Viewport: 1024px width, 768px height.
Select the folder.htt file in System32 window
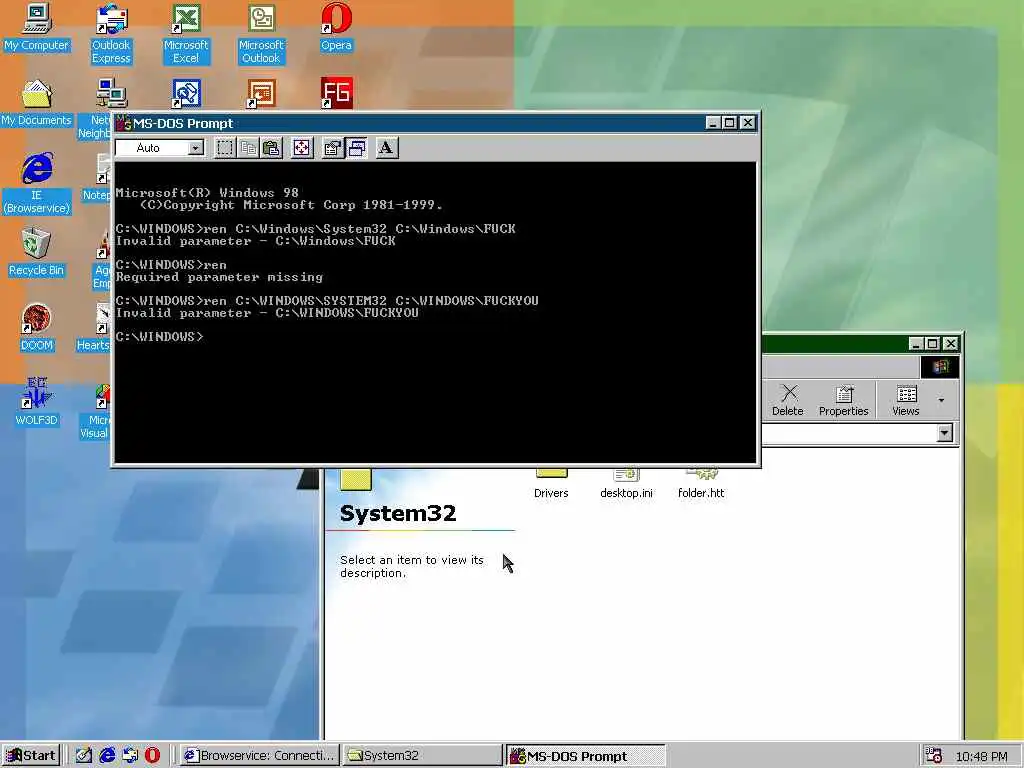pos(701,484)
